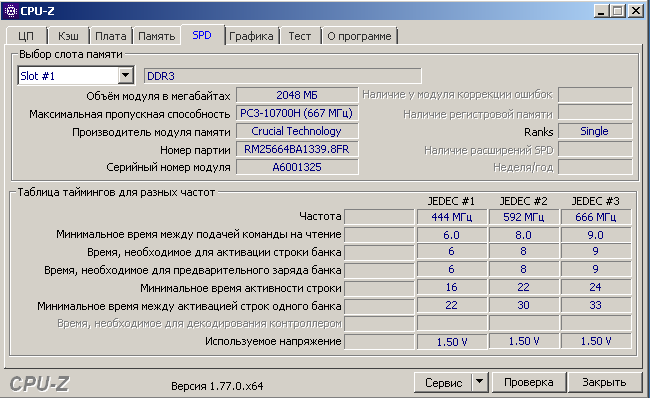Click the 8.0 read latency value

[x=524, y=235]
